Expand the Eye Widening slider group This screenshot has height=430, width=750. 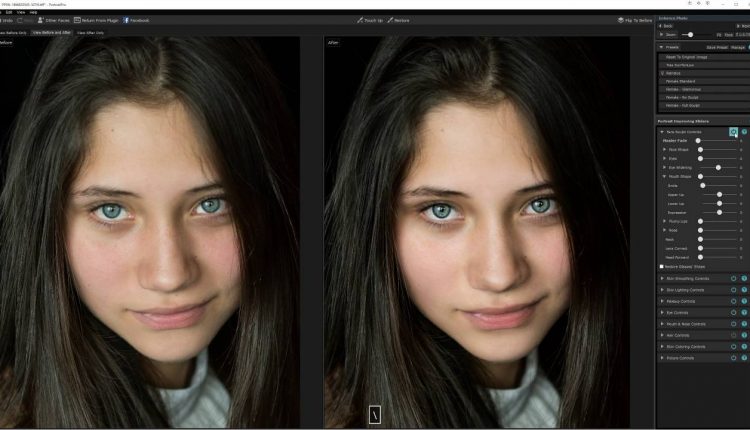[664, 167]
